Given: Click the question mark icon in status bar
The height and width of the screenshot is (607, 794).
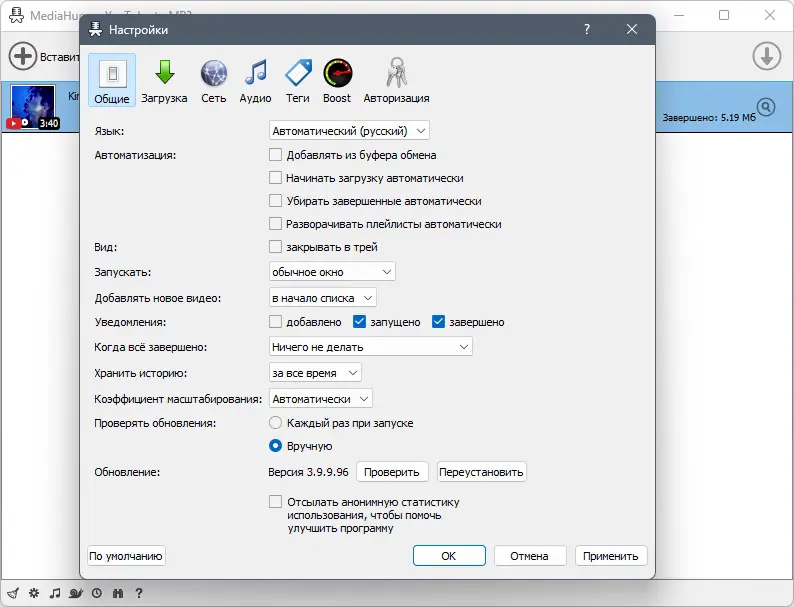Looking at the screenshot, I should [139, 593].
